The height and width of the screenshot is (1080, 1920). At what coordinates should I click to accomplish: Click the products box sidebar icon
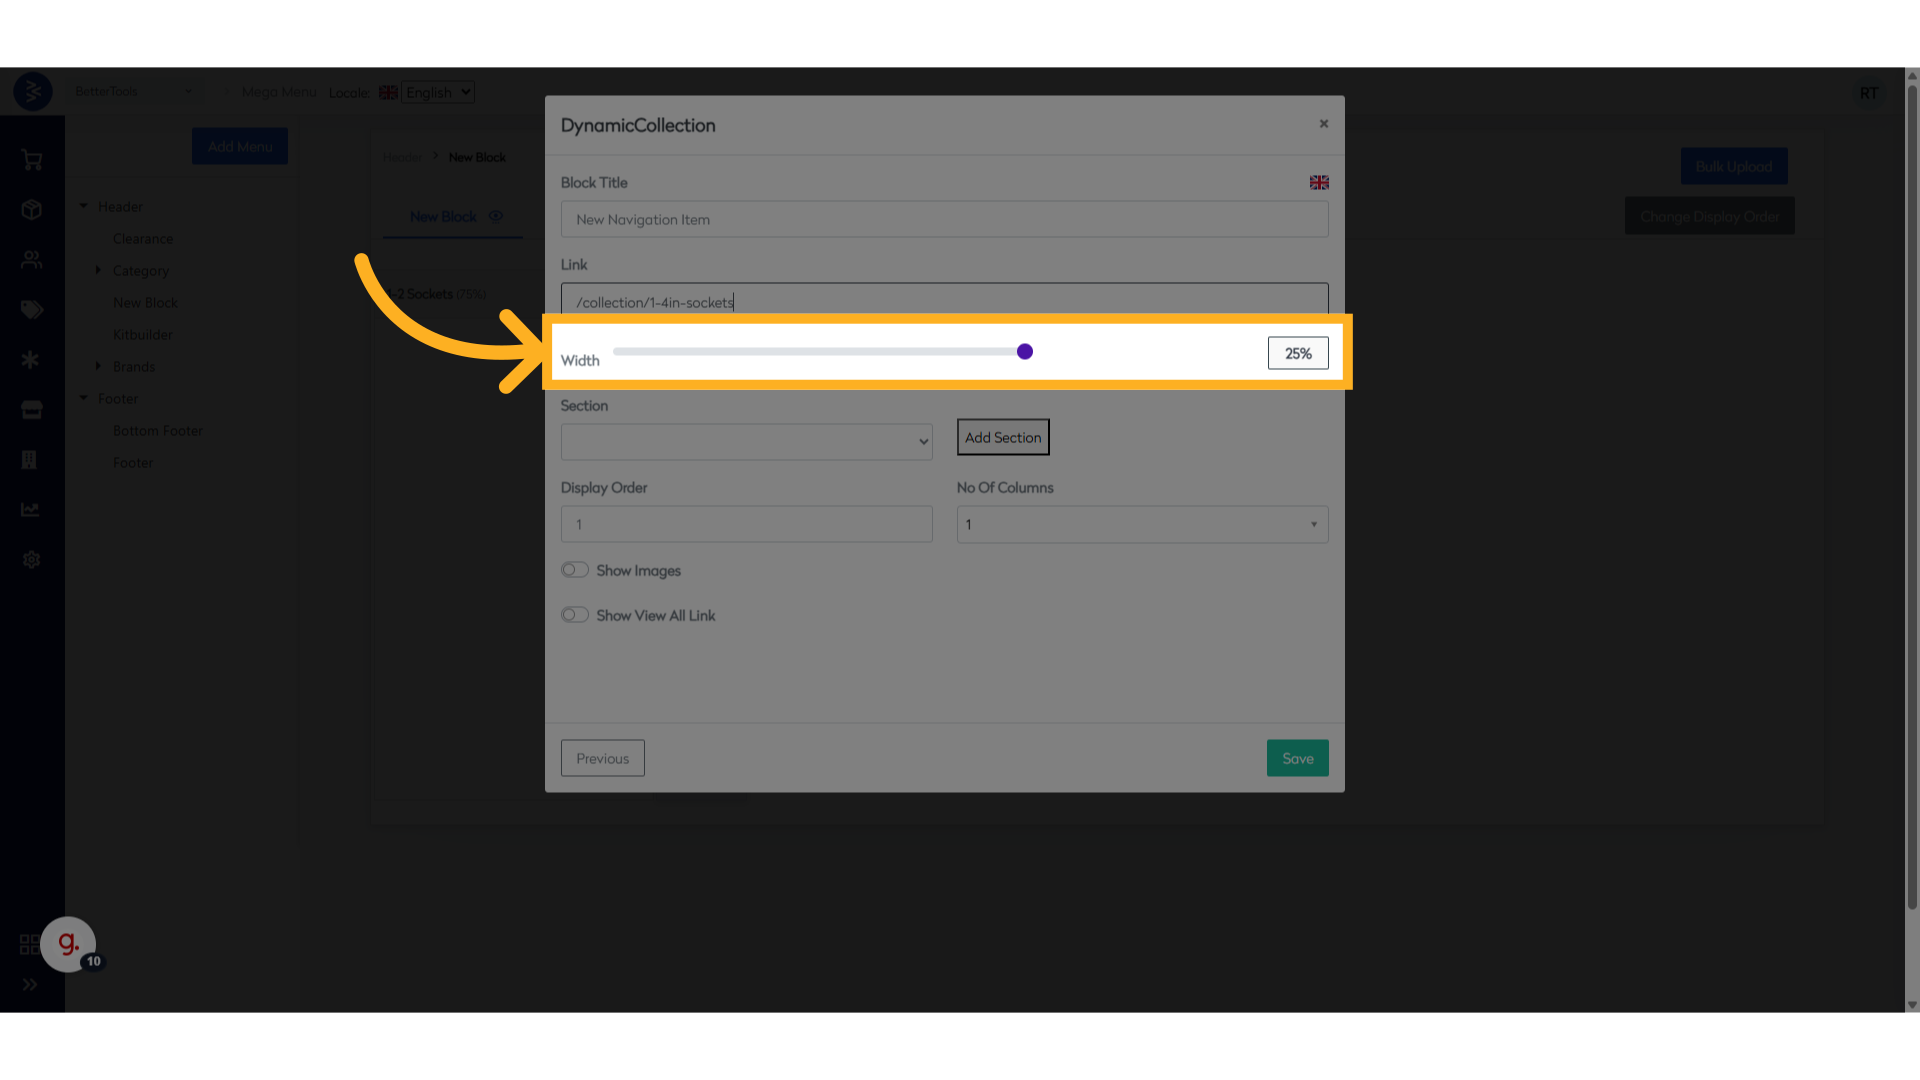click(x=31, y=210)
